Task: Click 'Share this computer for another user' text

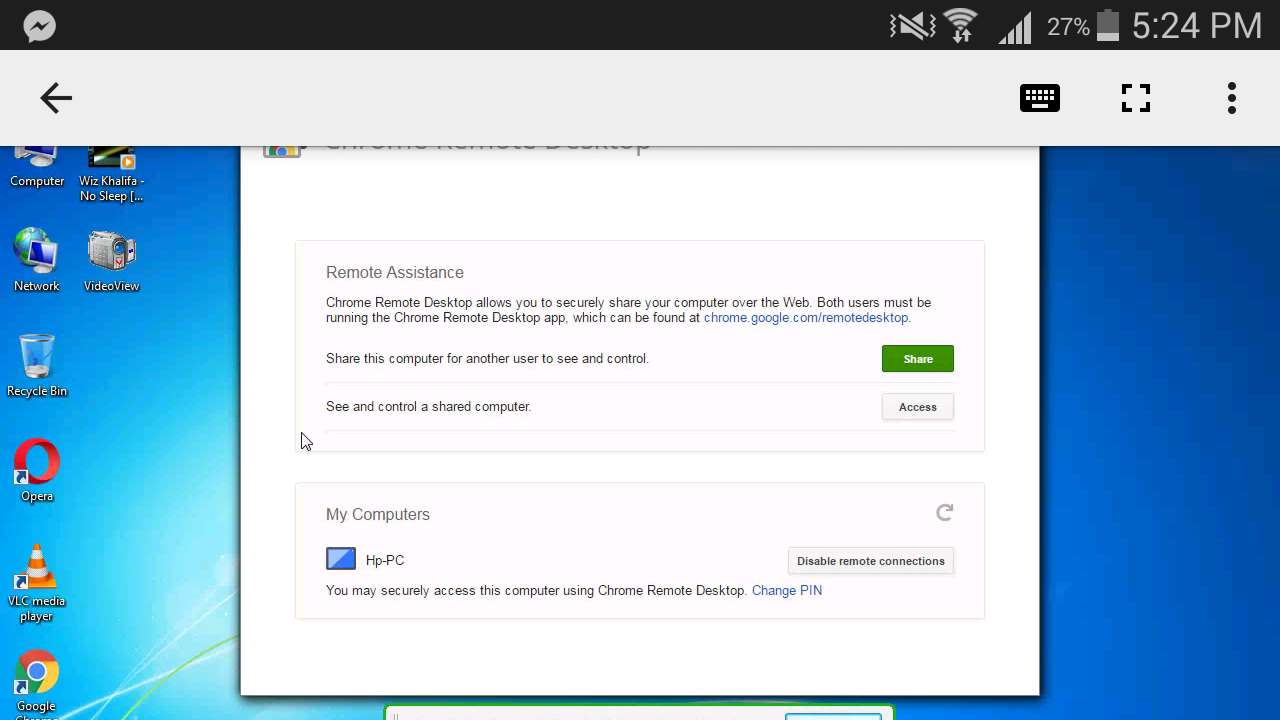Action: point(487,358)
